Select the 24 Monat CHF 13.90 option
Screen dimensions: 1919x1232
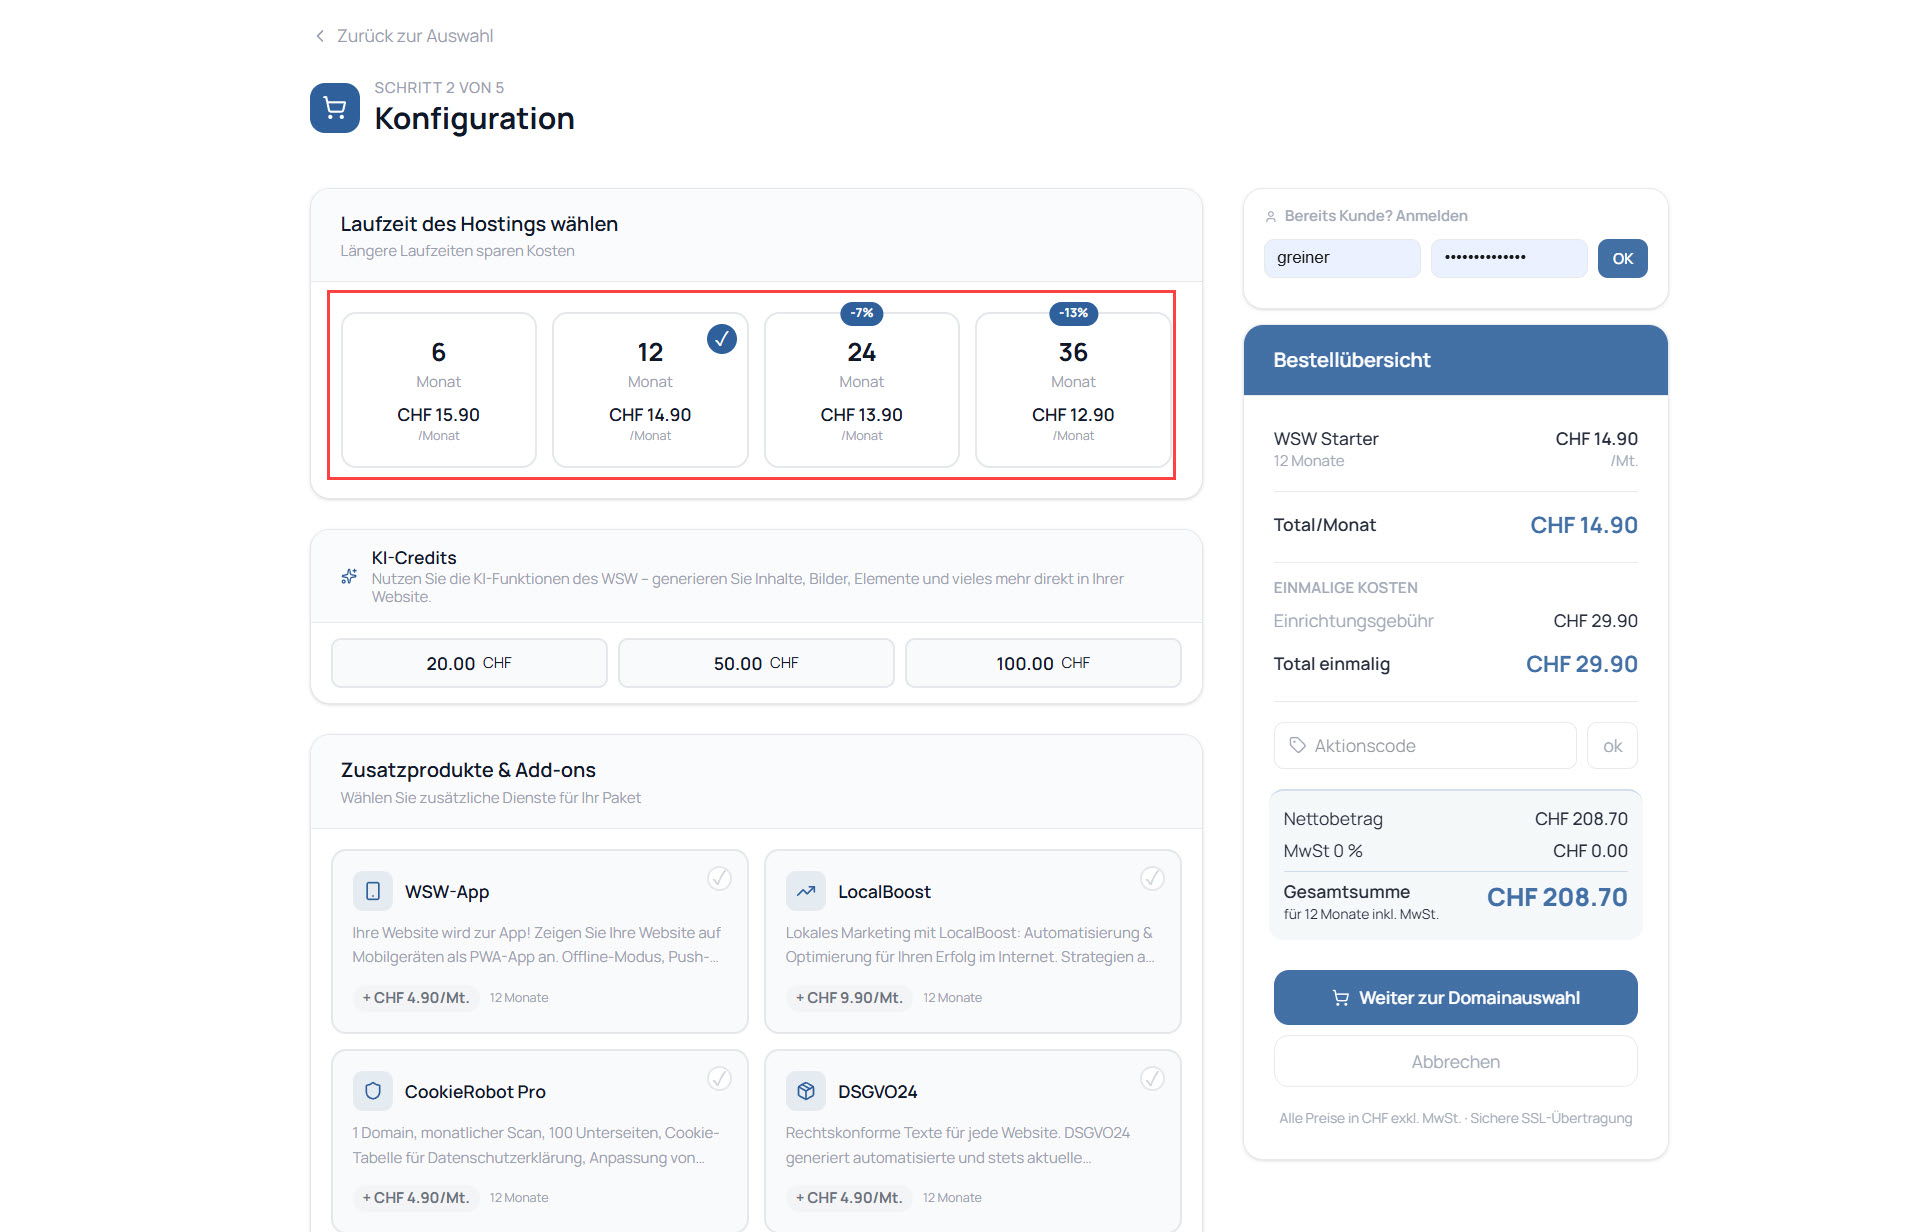tap(861, 390)
